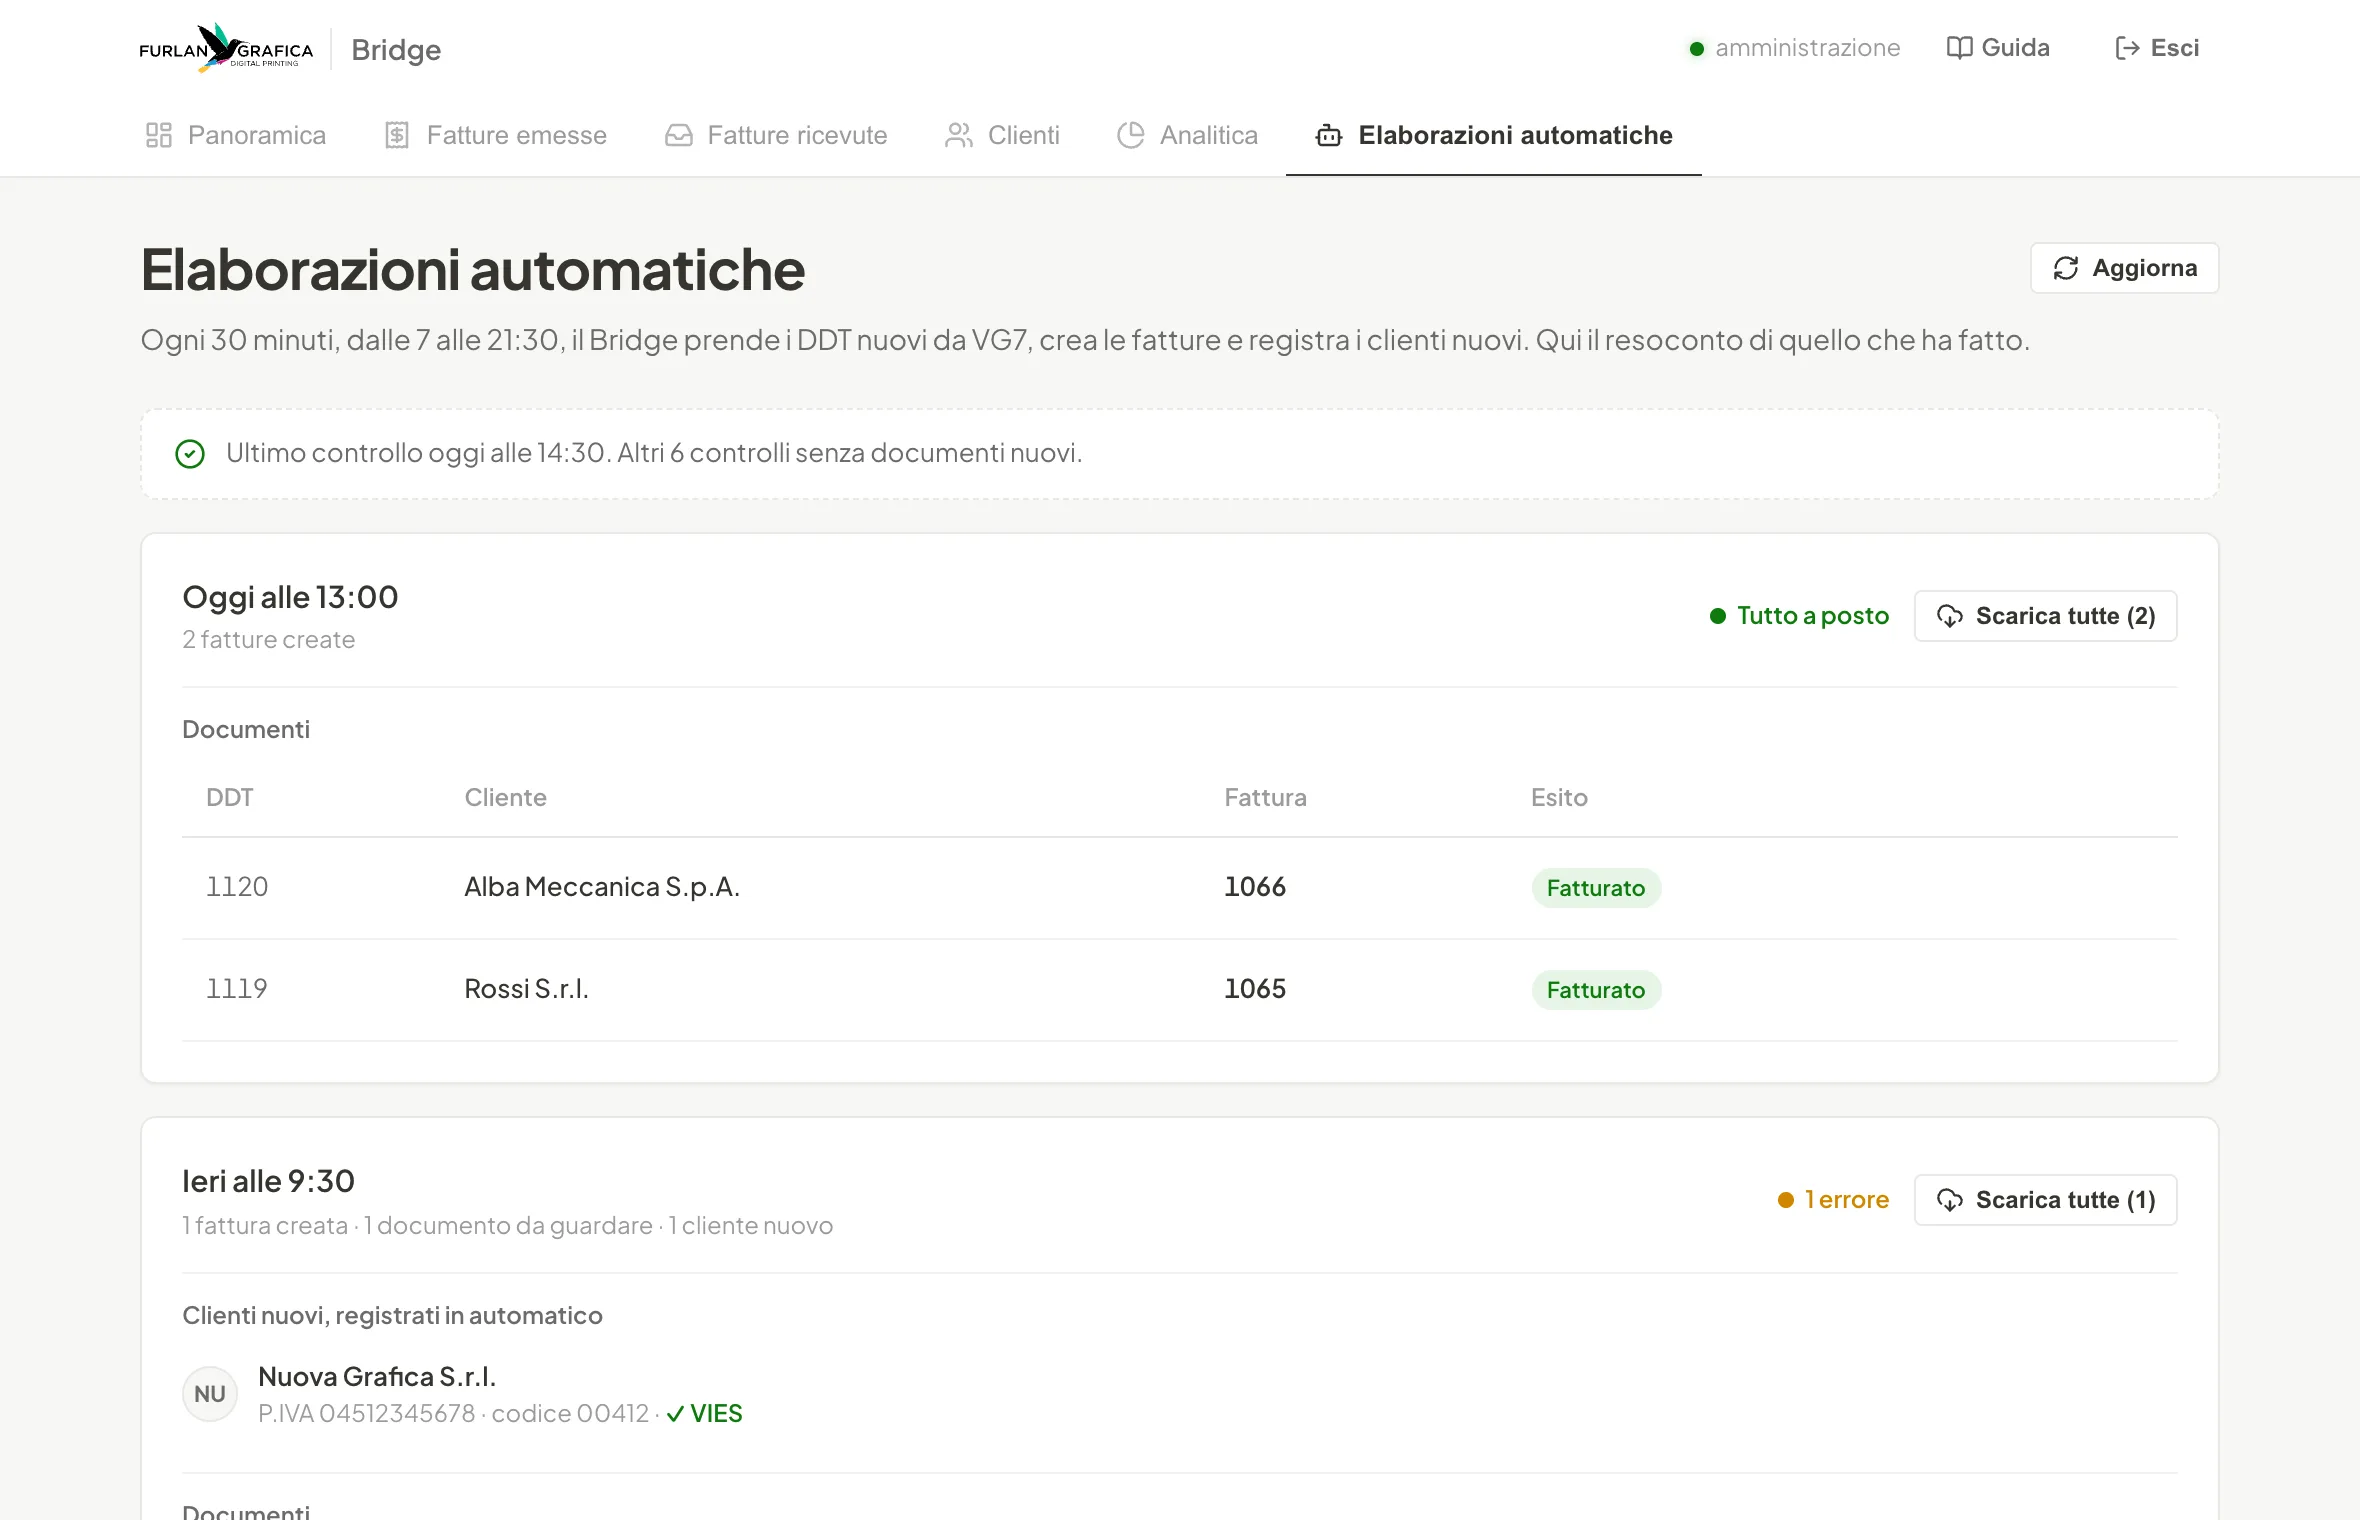Click the Furlan Grafica logo
The image size is (2360, 1520).
coord(226,48)
